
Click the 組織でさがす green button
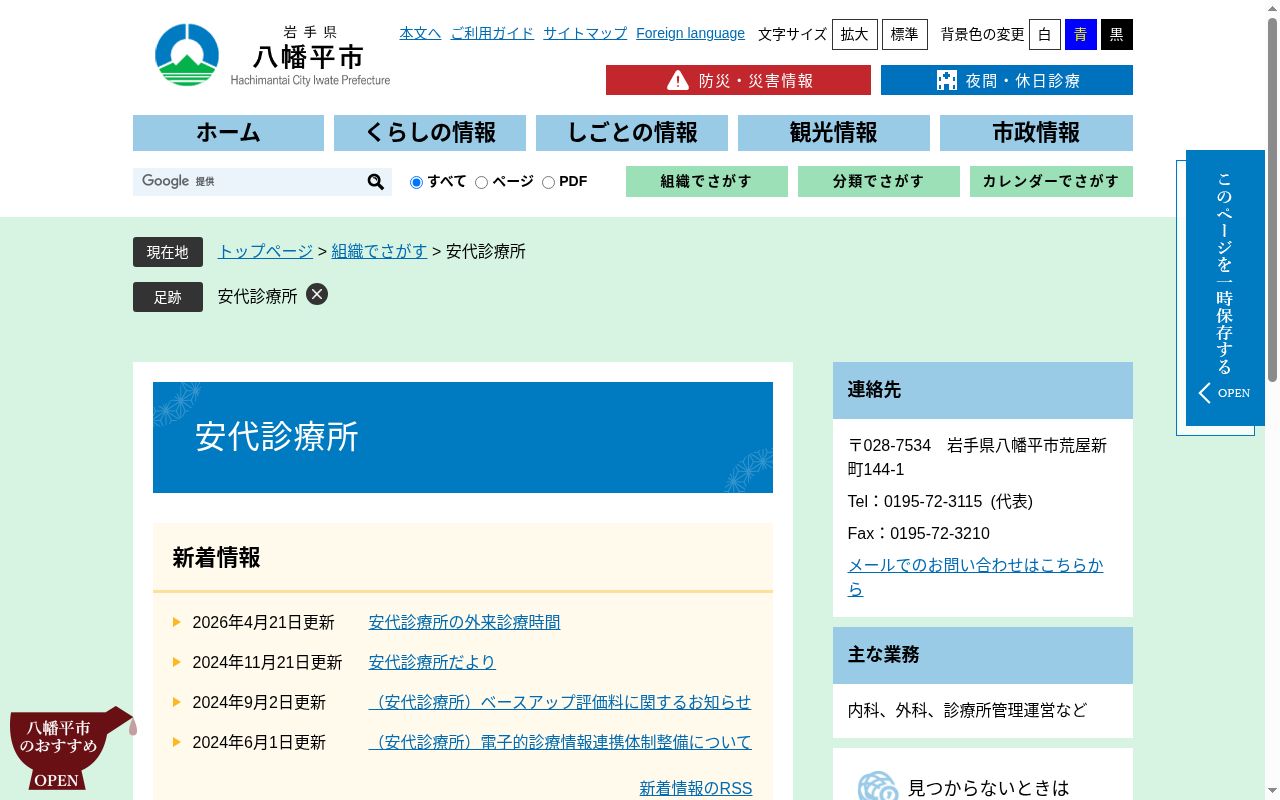707,181
